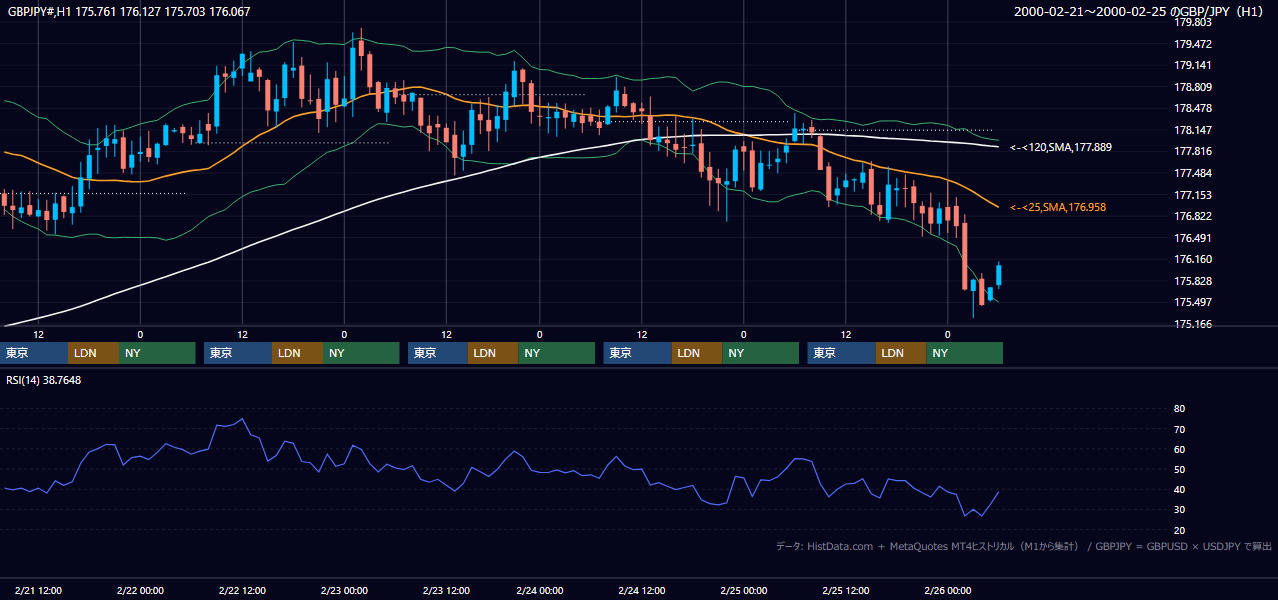Screen dimensions: 1278x600
Task: Click the 175.166 price axis label
Action: pos(1192,324)
